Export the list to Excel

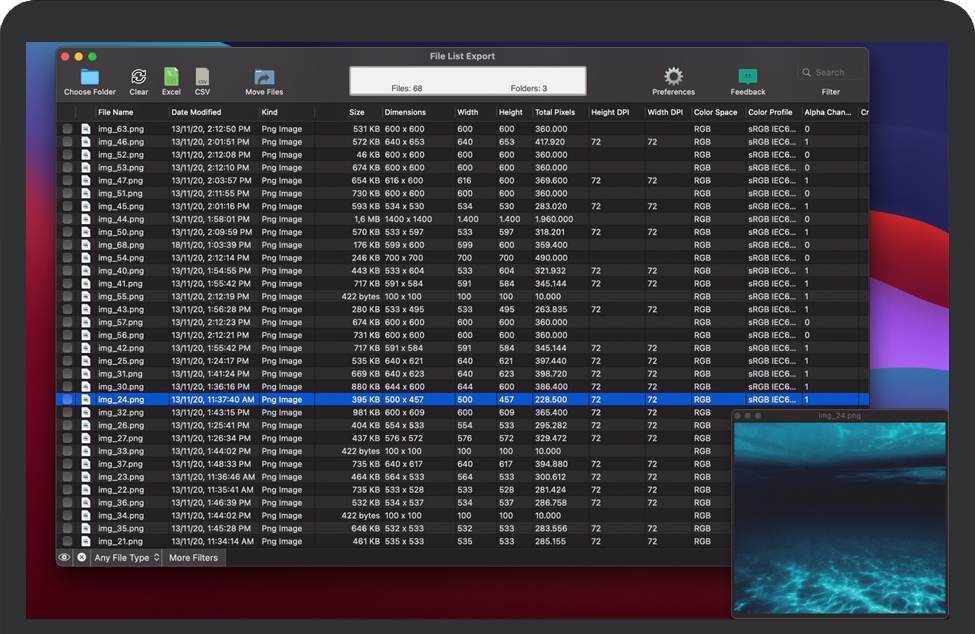(171, 77)
